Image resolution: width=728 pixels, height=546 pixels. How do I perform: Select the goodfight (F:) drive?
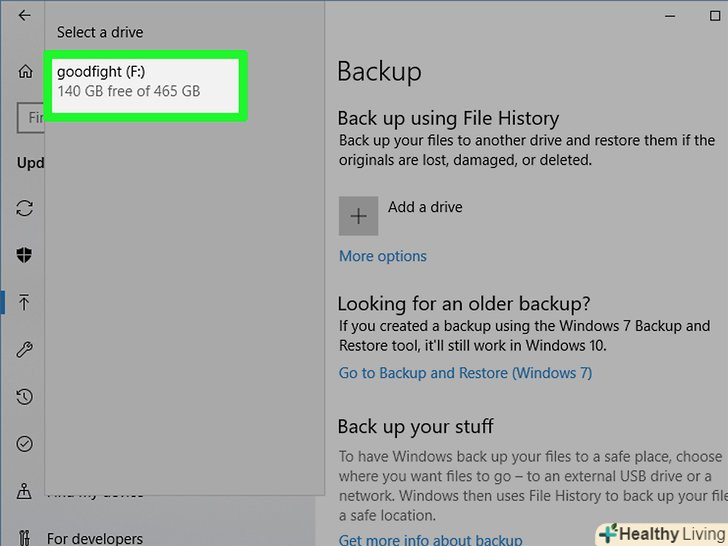coord(145,82)
